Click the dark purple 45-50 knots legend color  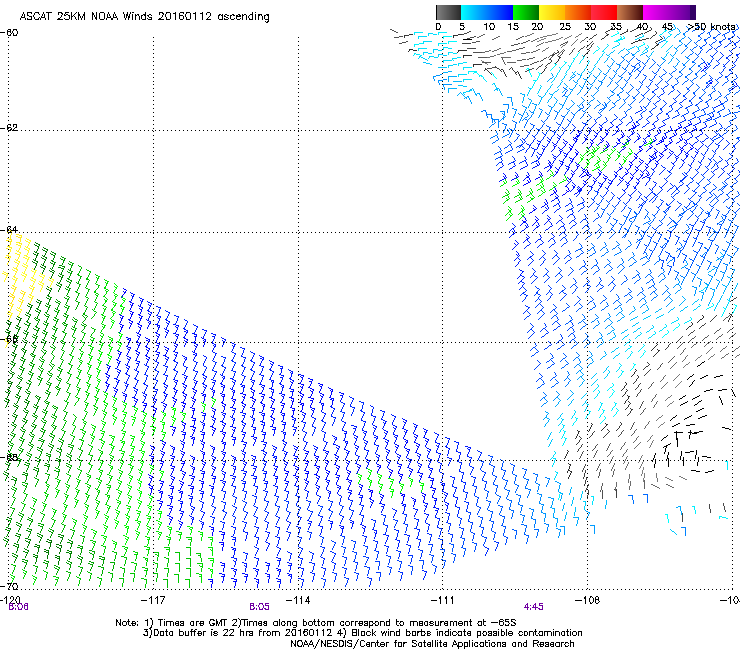coord(682,12)
